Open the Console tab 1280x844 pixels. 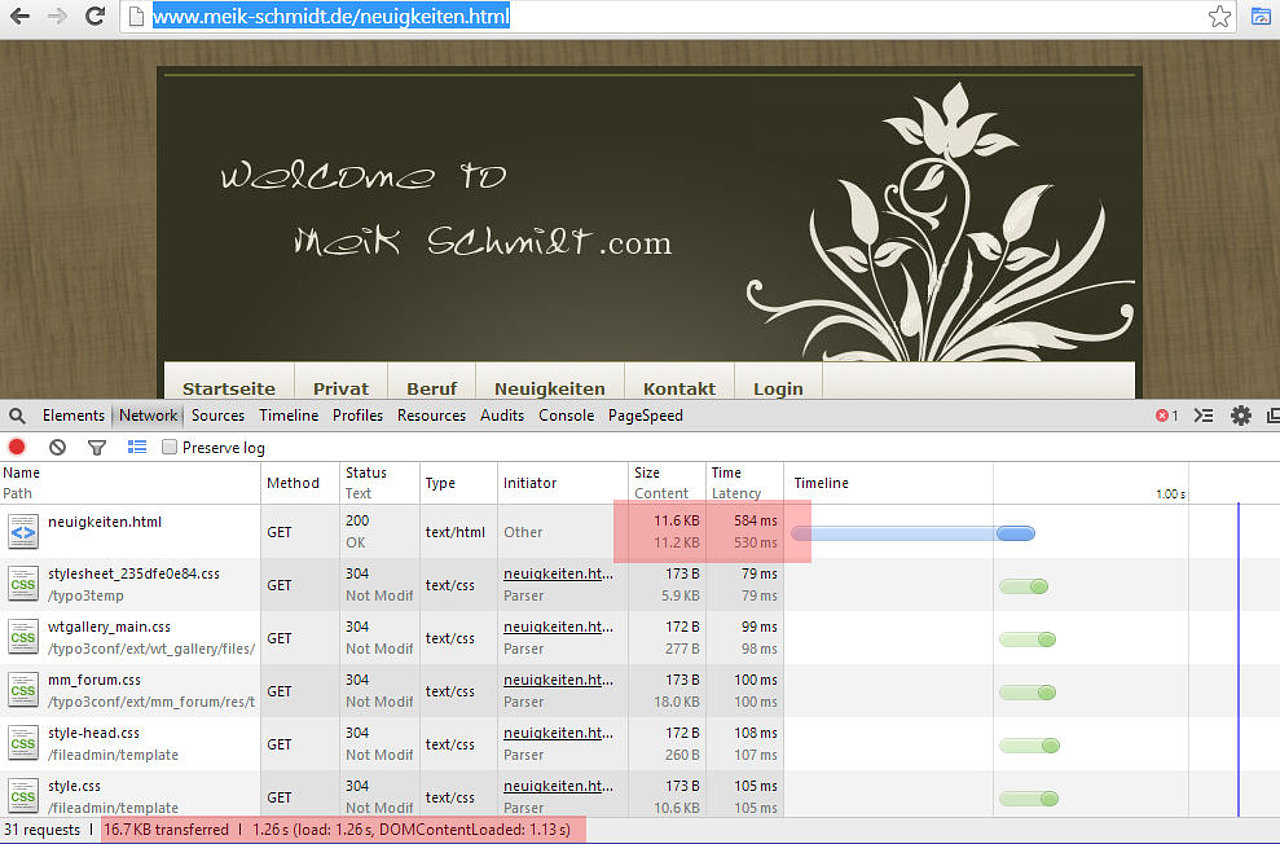(x=566, y=416)
